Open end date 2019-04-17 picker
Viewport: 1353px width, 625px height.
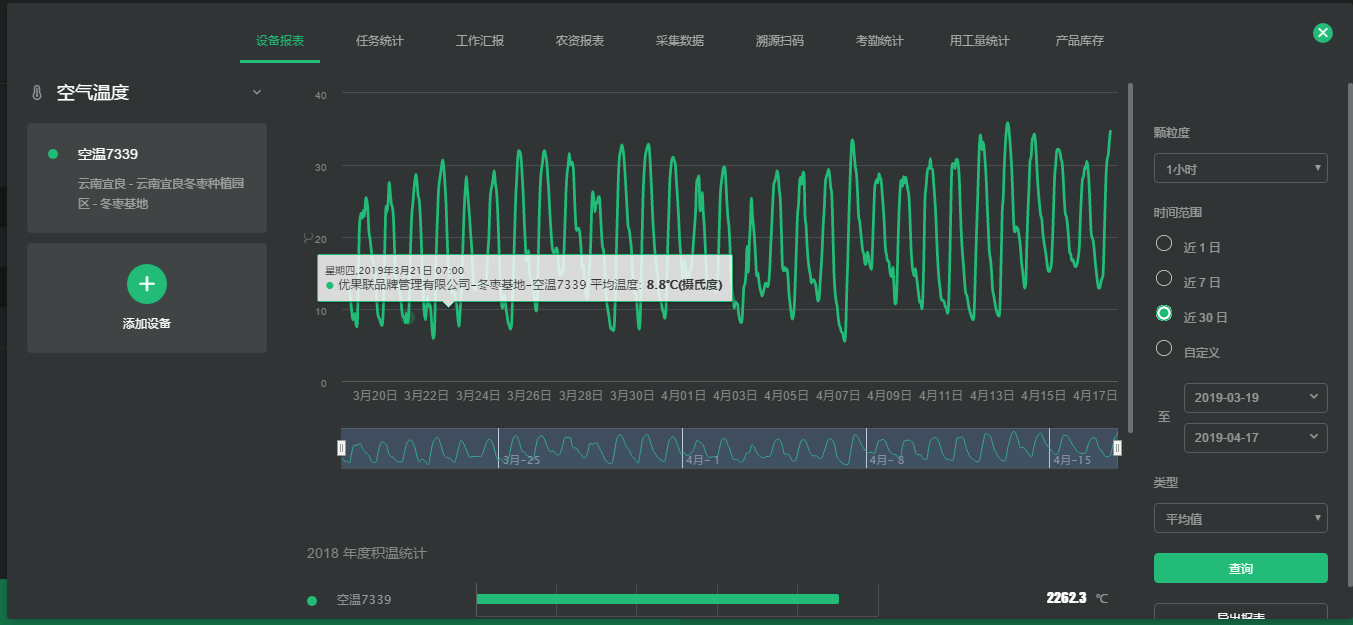[1255, 438]
